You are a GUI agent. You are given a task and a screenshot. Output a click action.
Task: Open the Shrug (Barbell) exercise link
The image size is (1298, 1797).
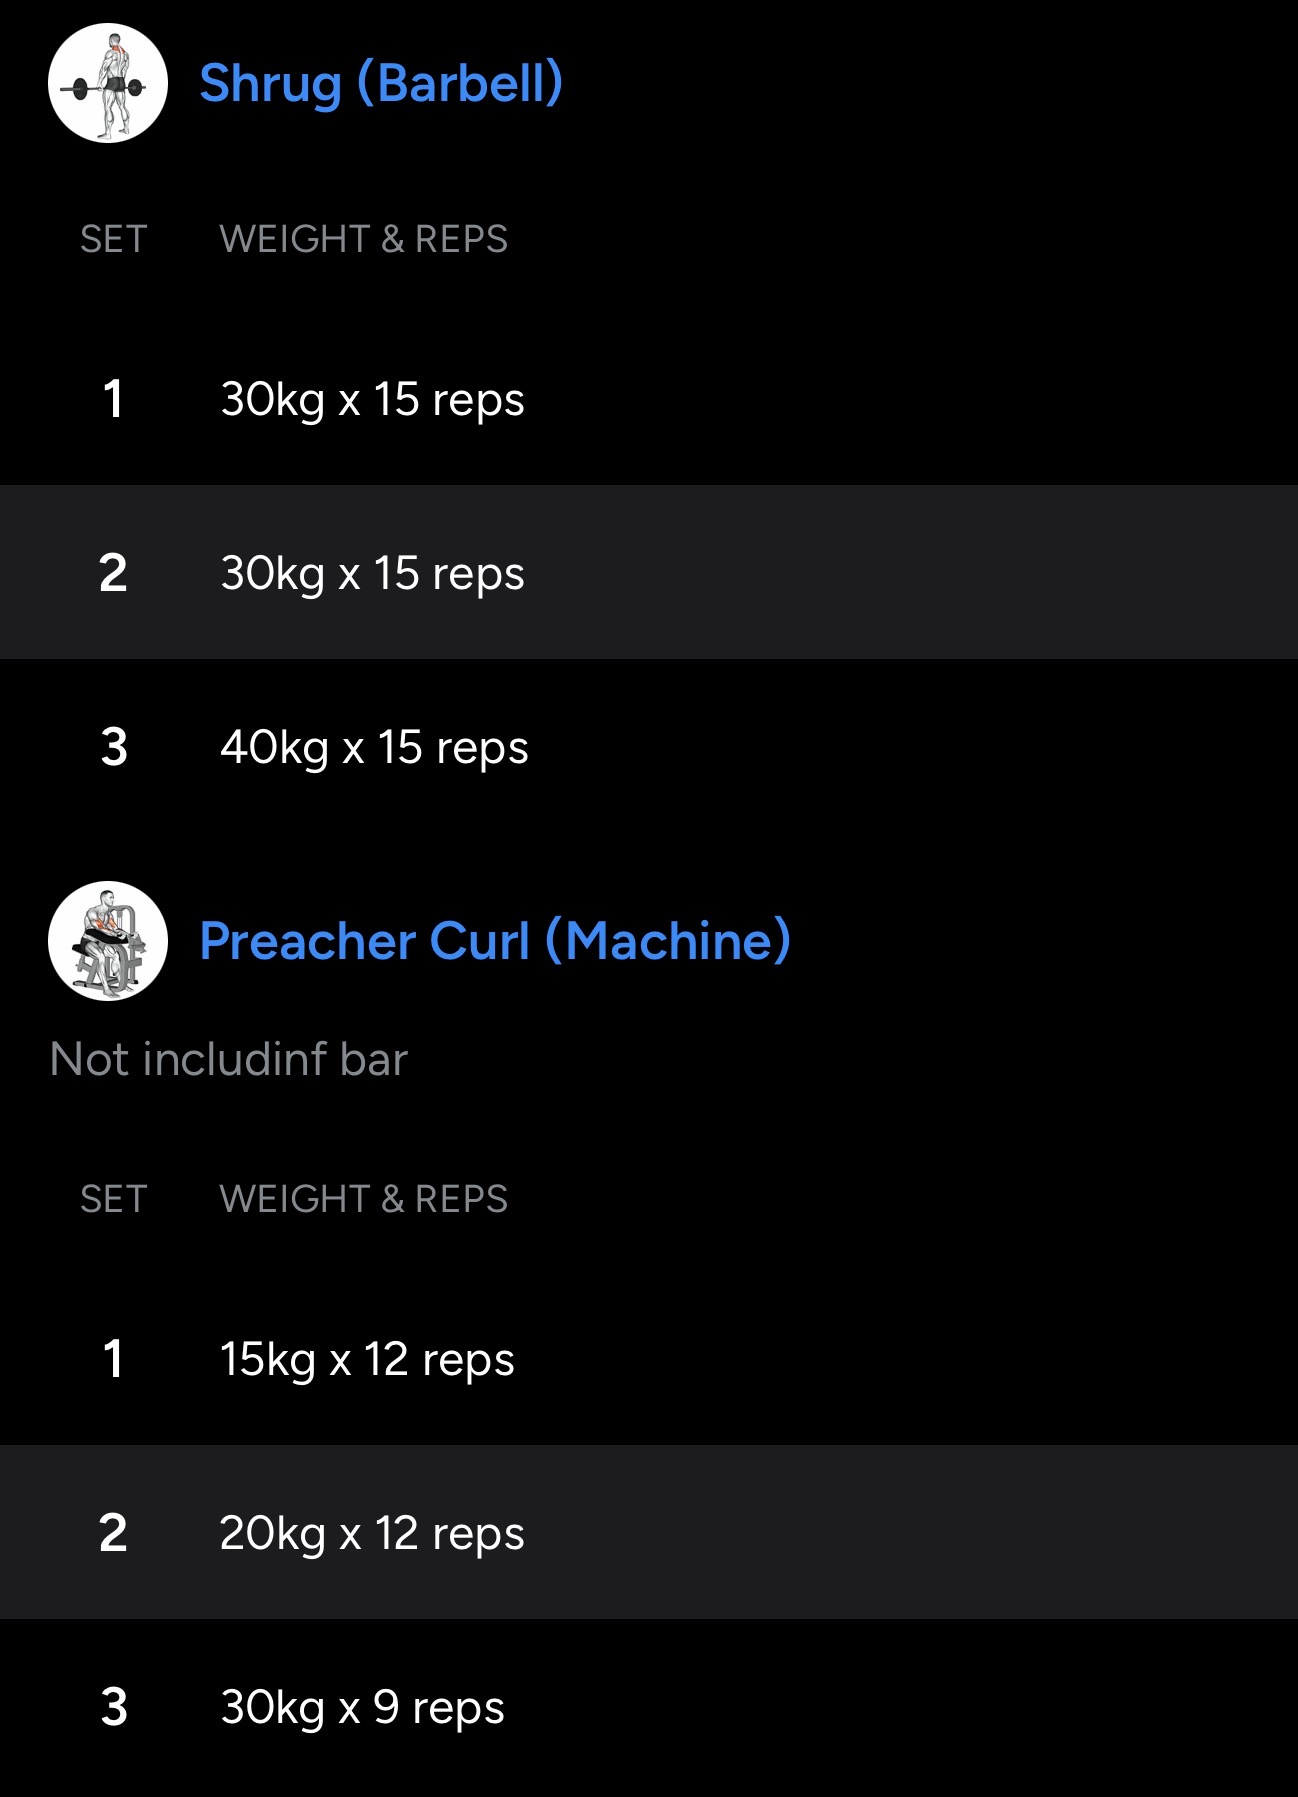380,83
